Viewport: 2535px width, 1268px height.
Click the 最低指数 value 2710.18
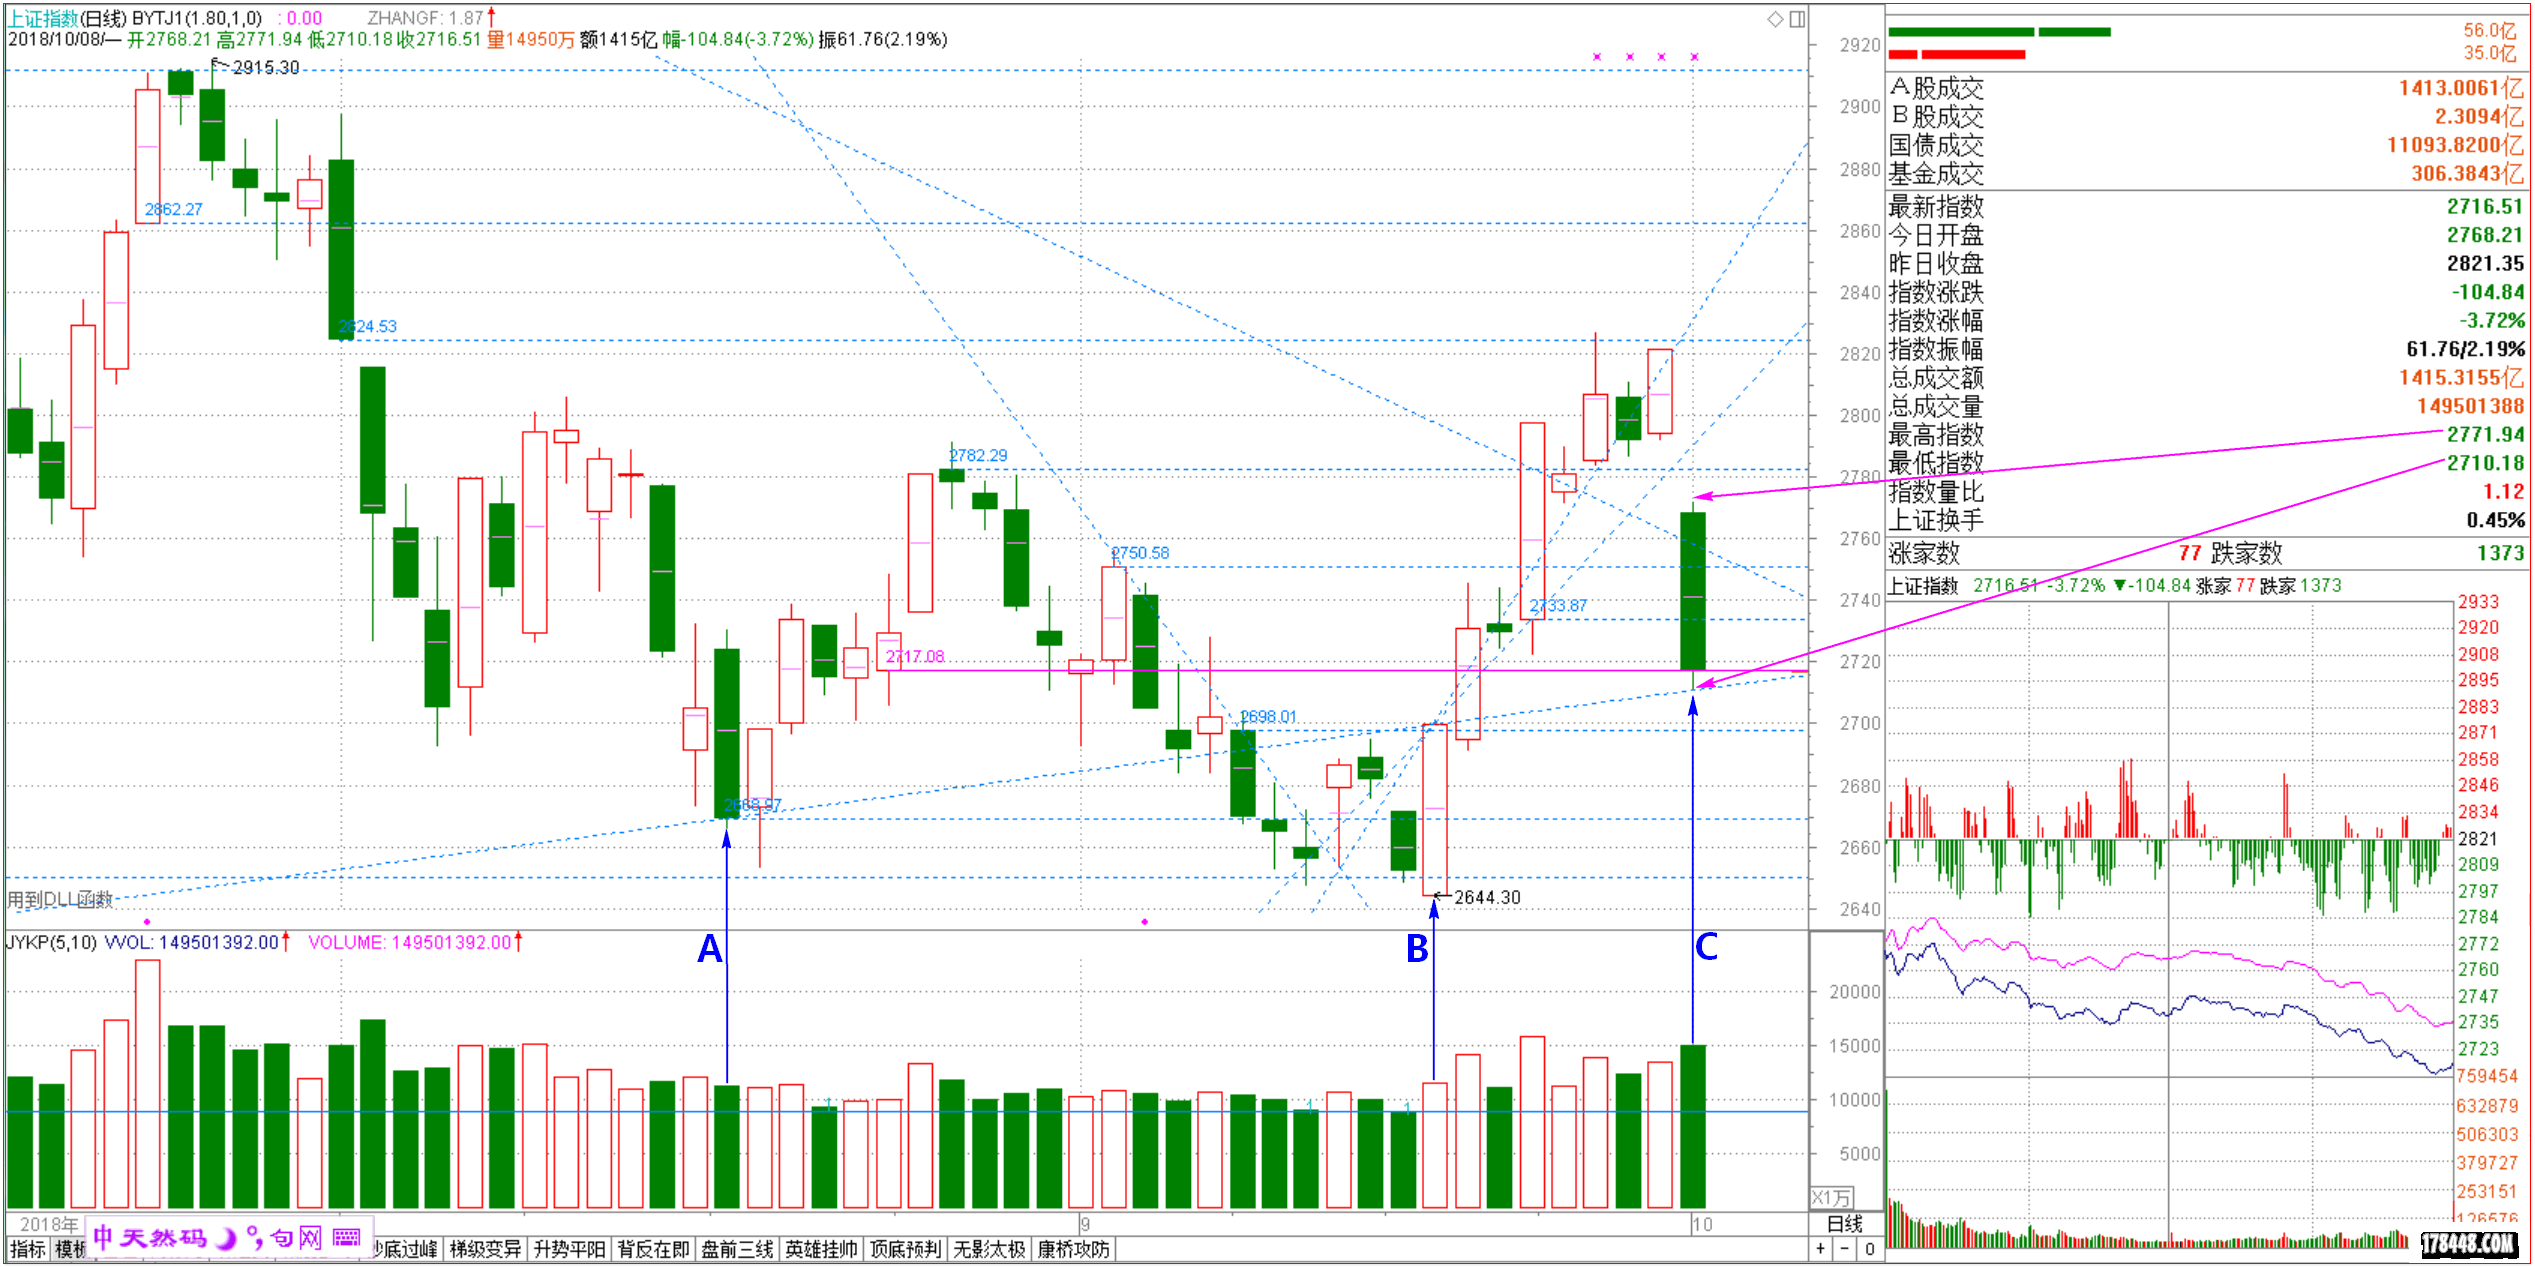click(2485, 463)
